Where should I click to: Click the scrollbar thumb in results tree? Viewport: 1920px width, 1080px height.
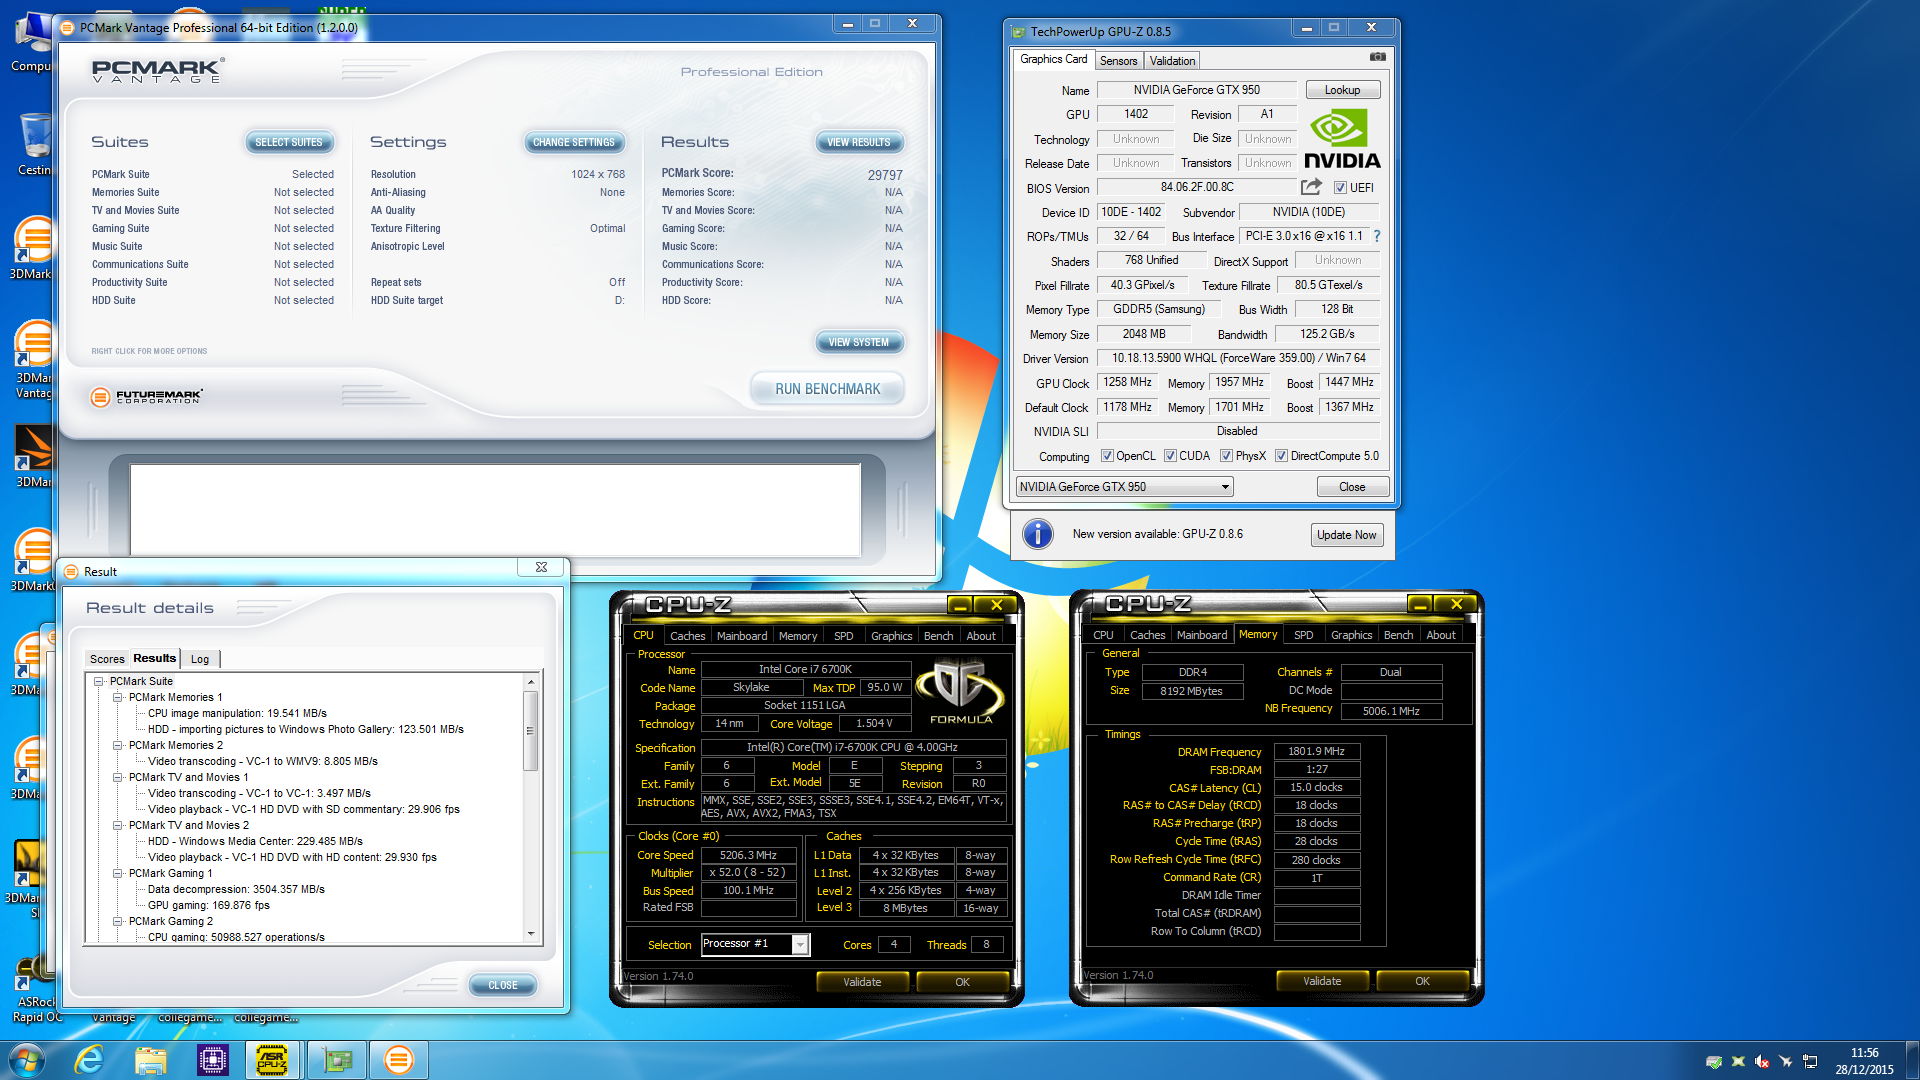(531, 730)
